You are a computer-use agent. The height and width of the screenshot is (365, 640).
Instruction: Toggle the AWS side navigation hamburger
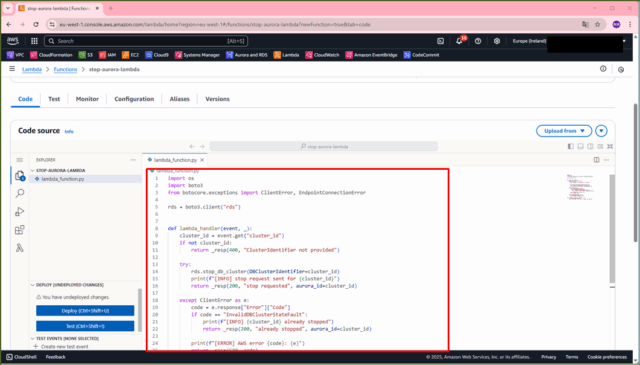12,69
